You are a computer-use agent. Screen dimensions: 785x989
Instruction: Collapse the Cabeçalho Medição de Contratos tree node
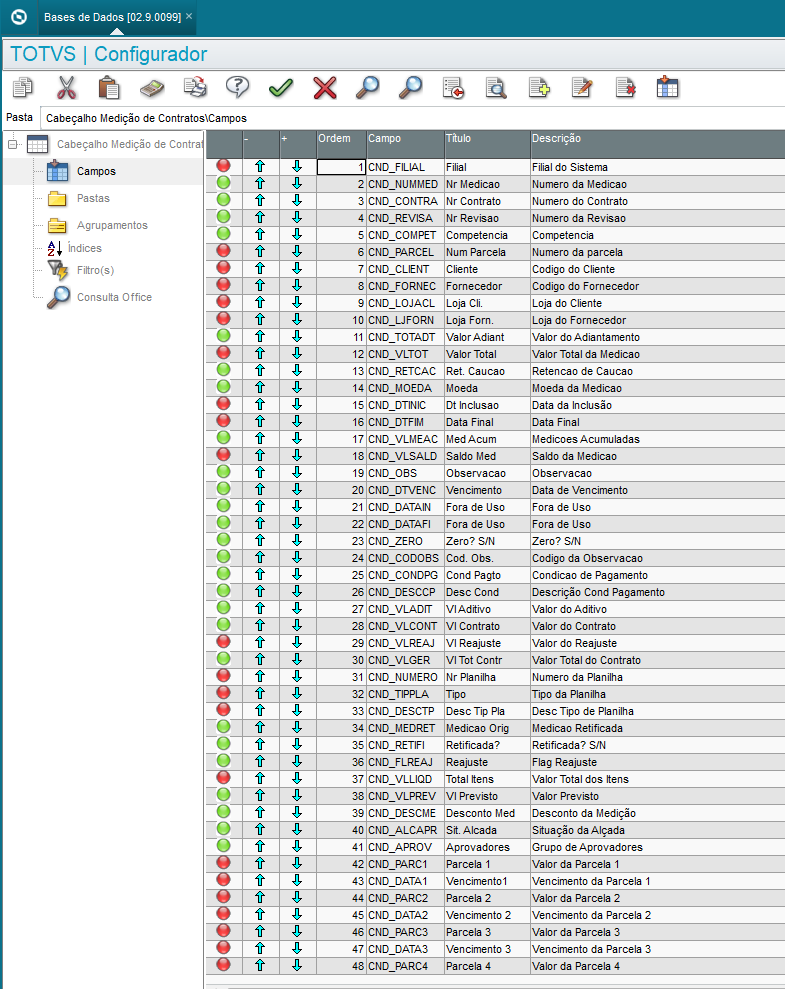pyautogui.click(x=12, y=144)
